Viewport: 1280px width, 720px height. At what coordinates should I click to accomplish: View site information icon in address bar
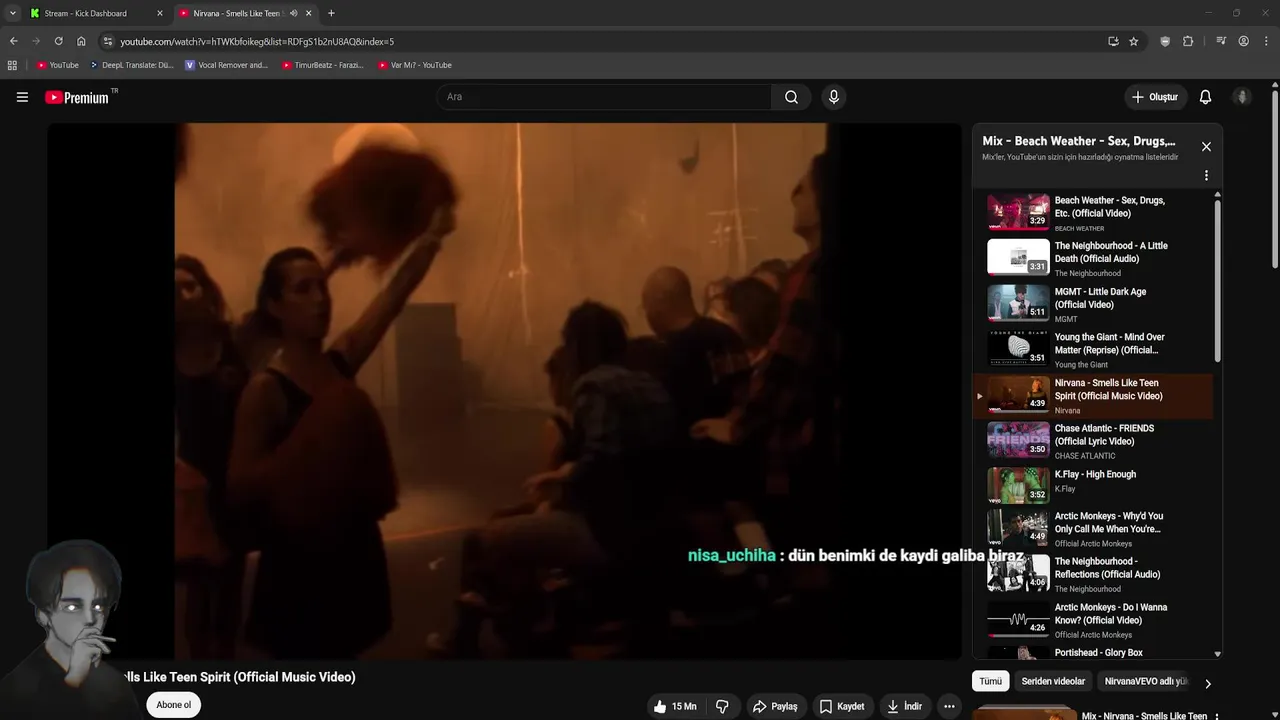click(x=108, y=41)
